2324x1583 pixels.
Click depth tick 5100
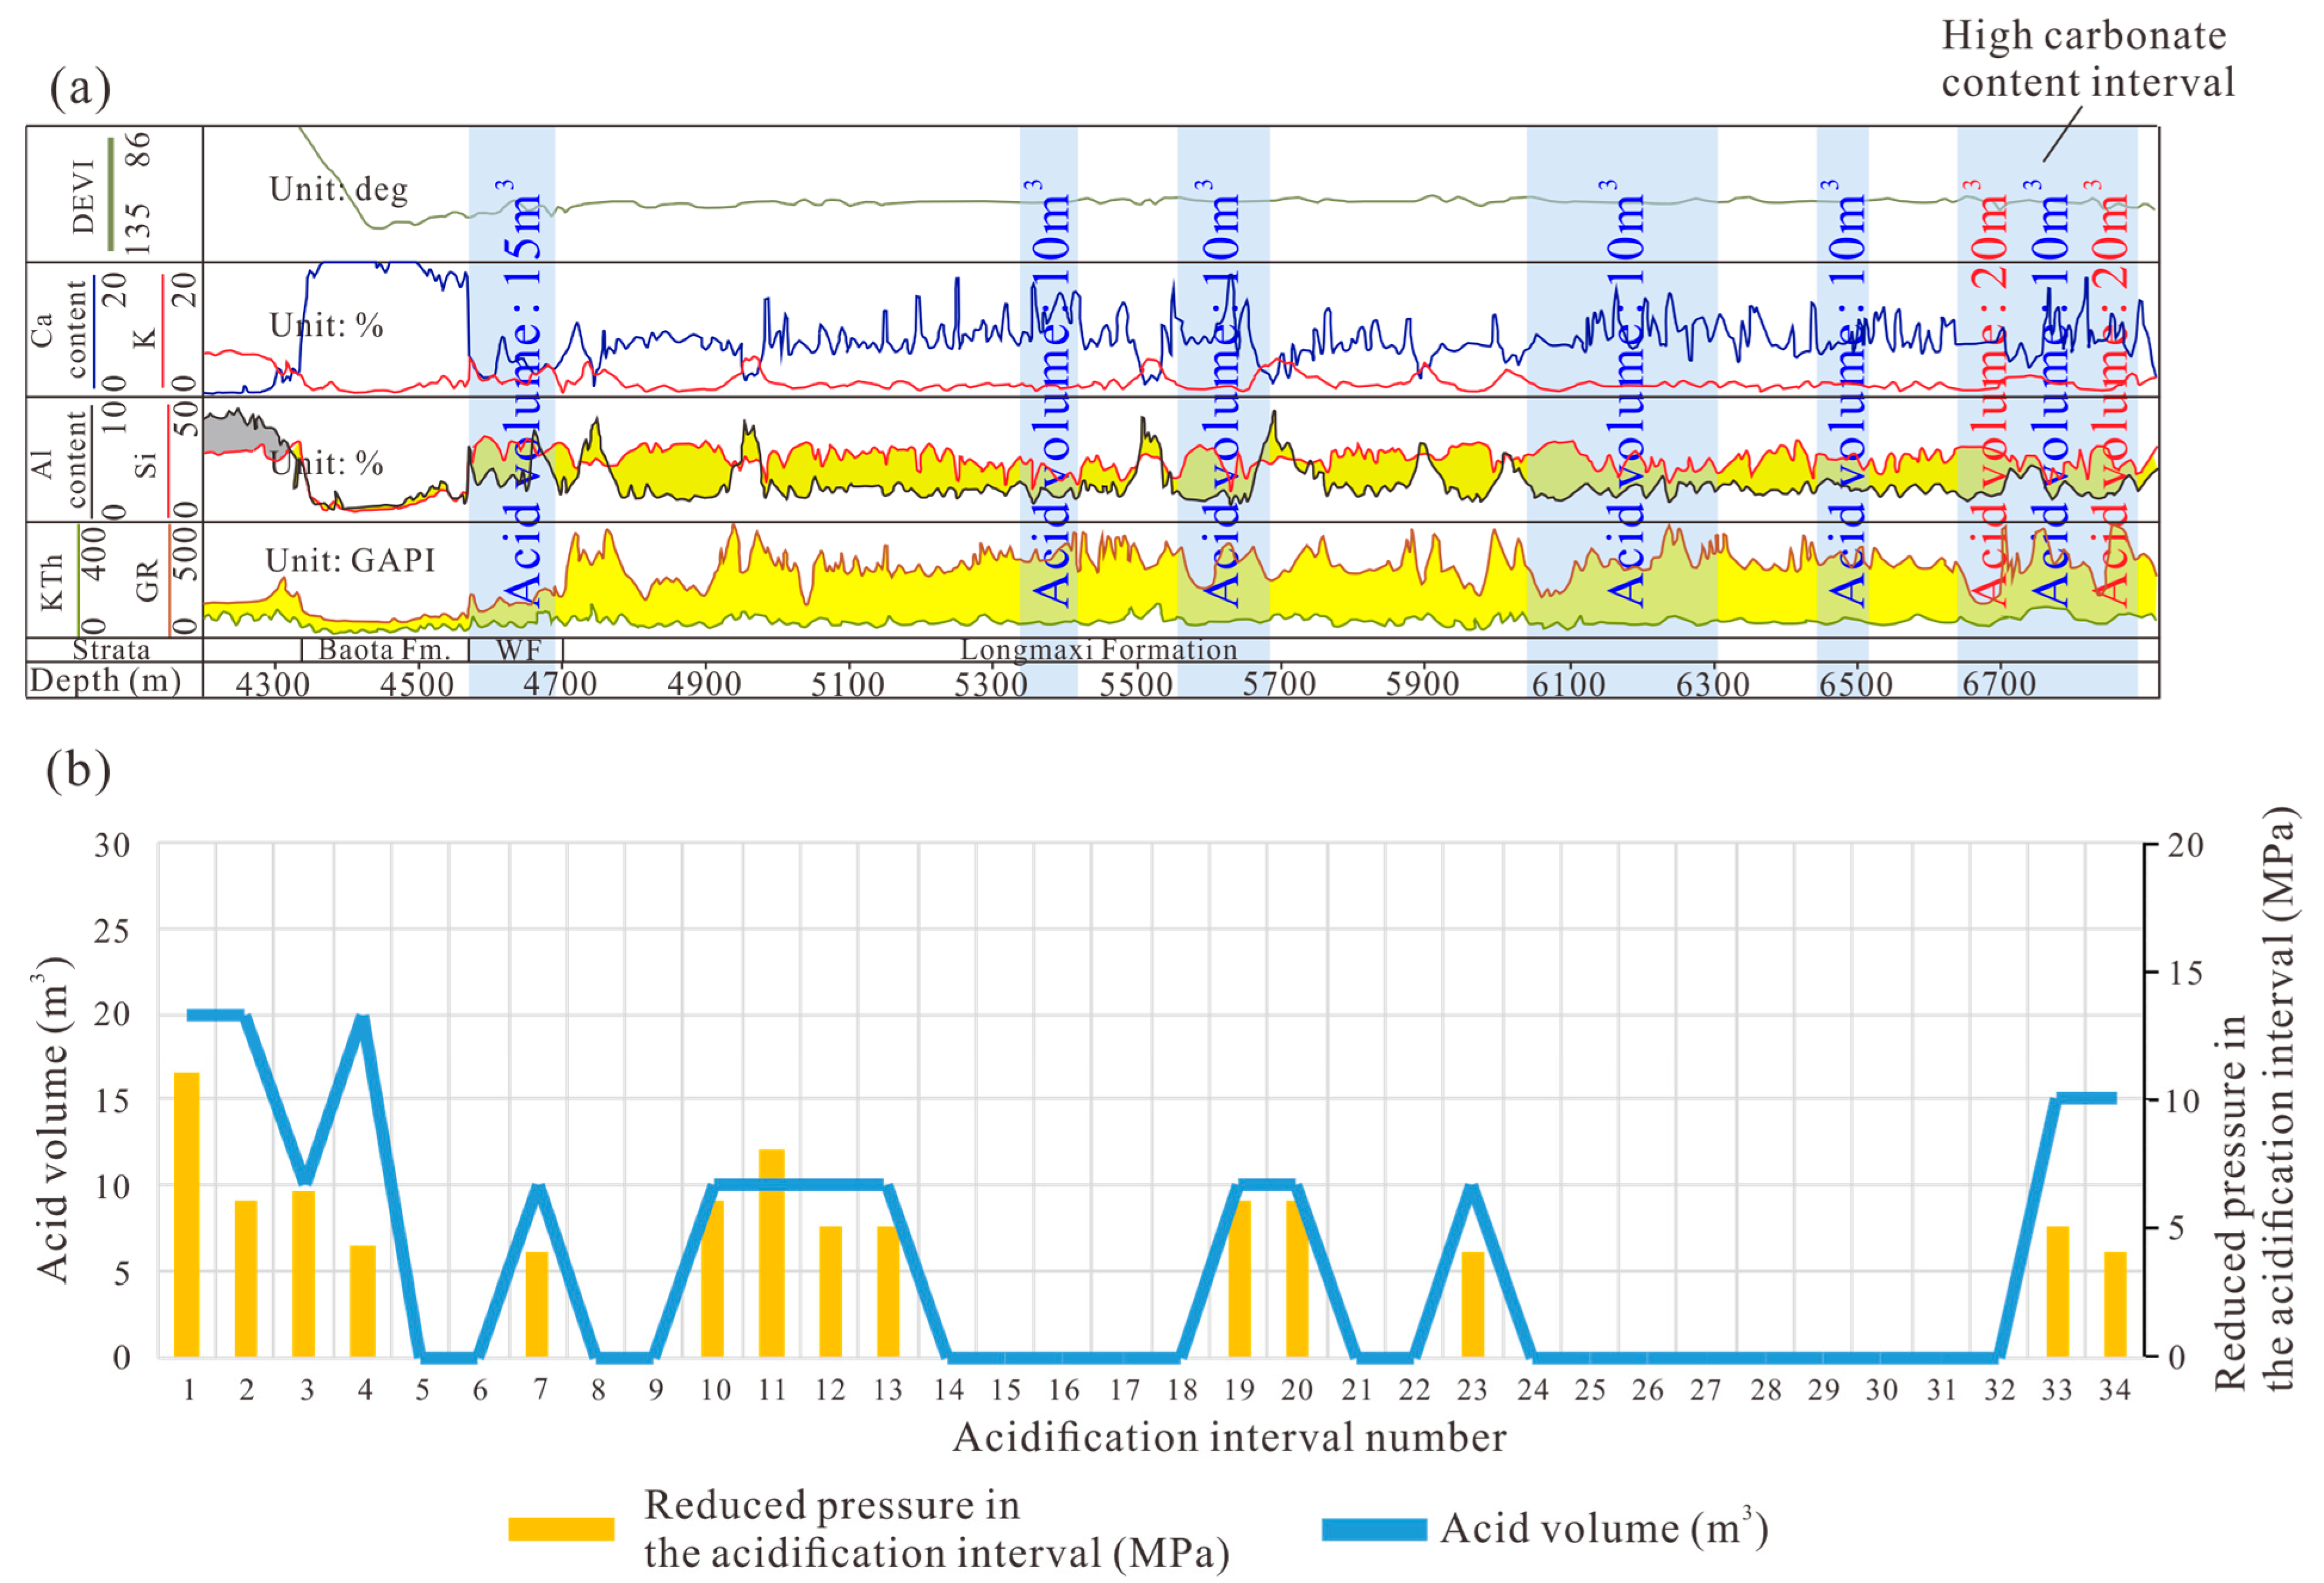tap(847, 684)
